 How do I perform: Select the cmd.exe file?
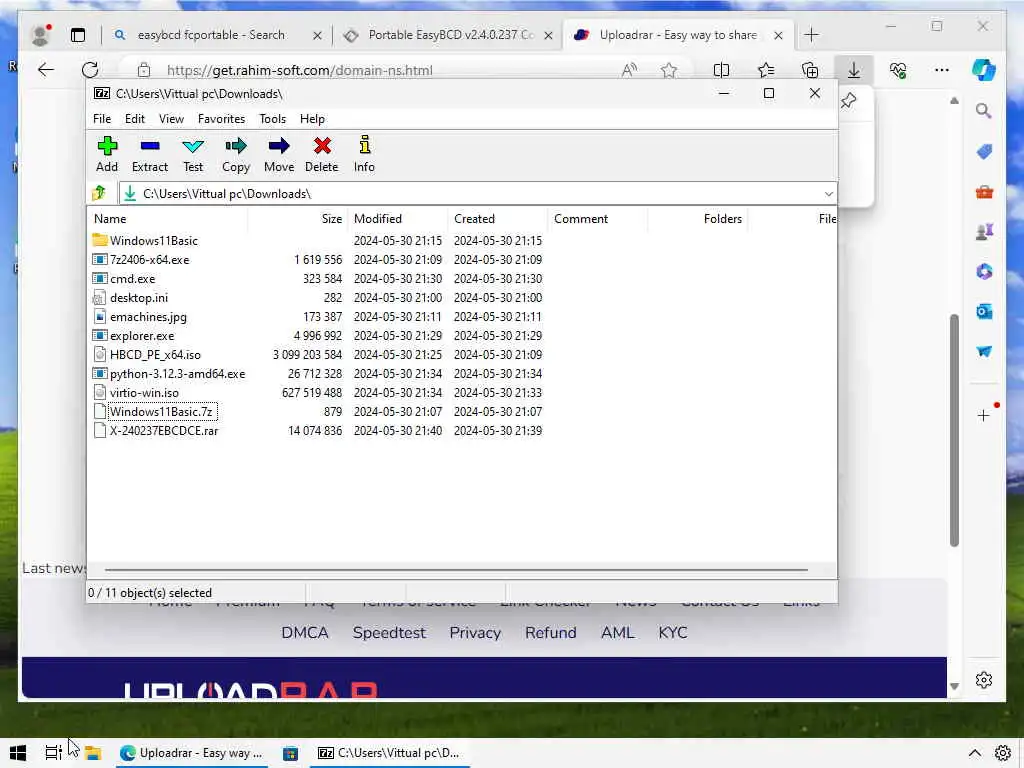pos(462,278)
